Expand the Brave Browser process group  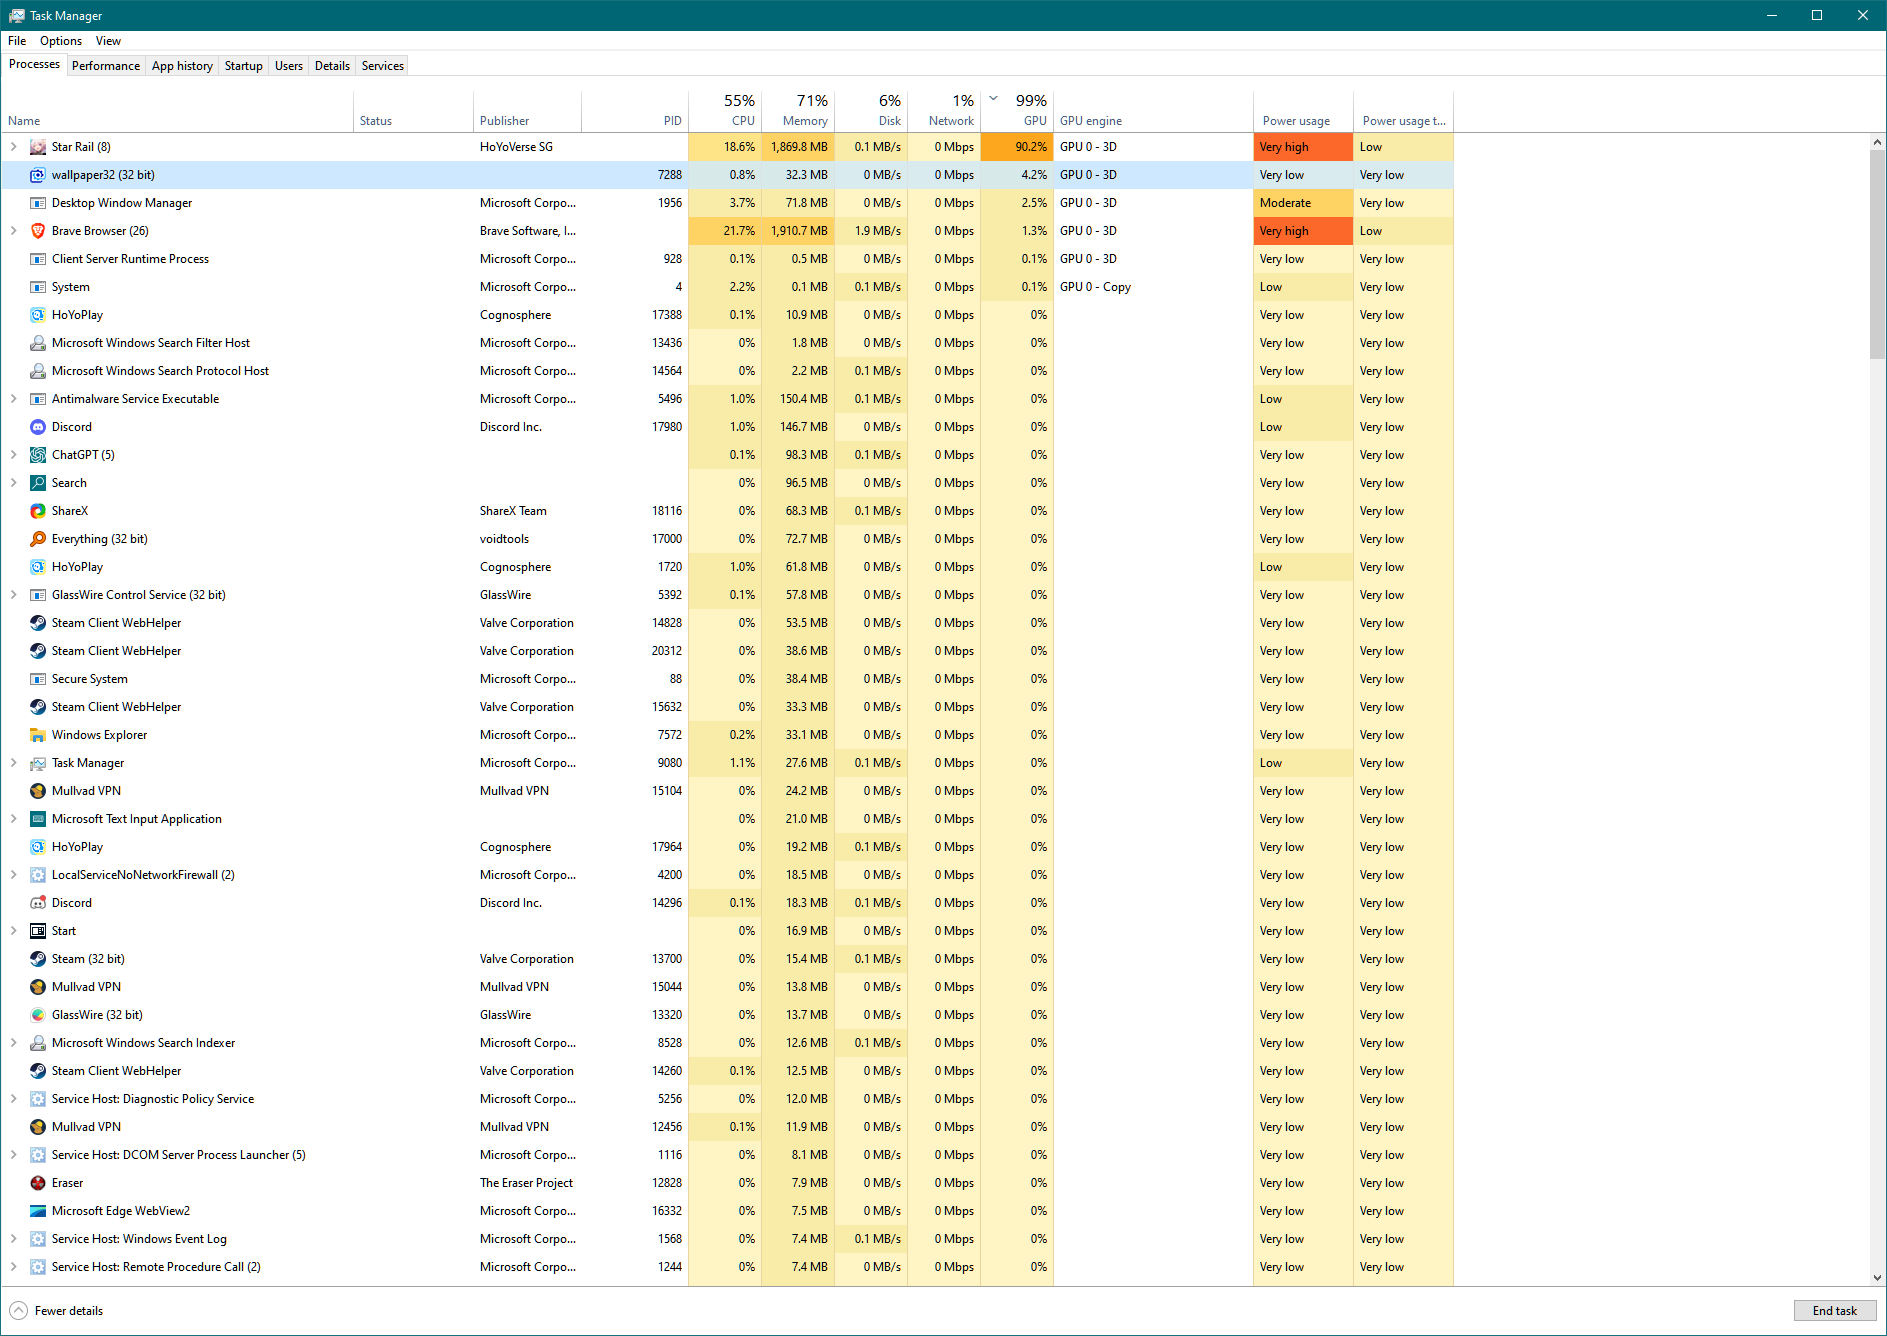click(14, 231)
